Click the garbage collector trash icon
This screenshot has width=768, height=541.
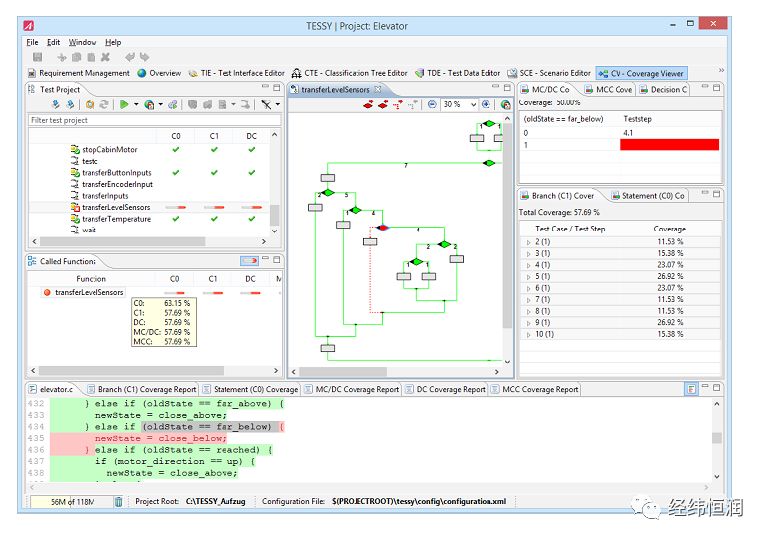[x=119, y=501]
